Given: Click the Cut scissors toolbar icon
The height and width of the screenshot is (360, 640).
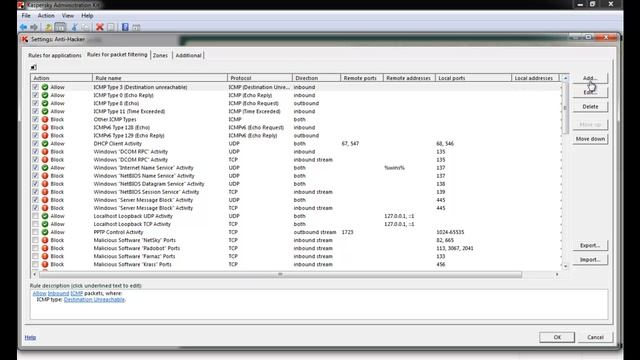Looking at the screenshot, I should click(74, 27).
